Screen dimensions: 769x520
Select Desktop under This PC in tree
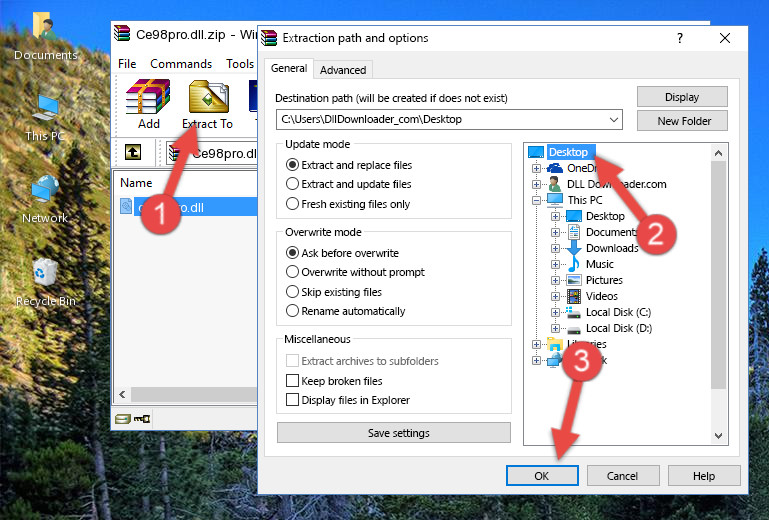(605, 216)
